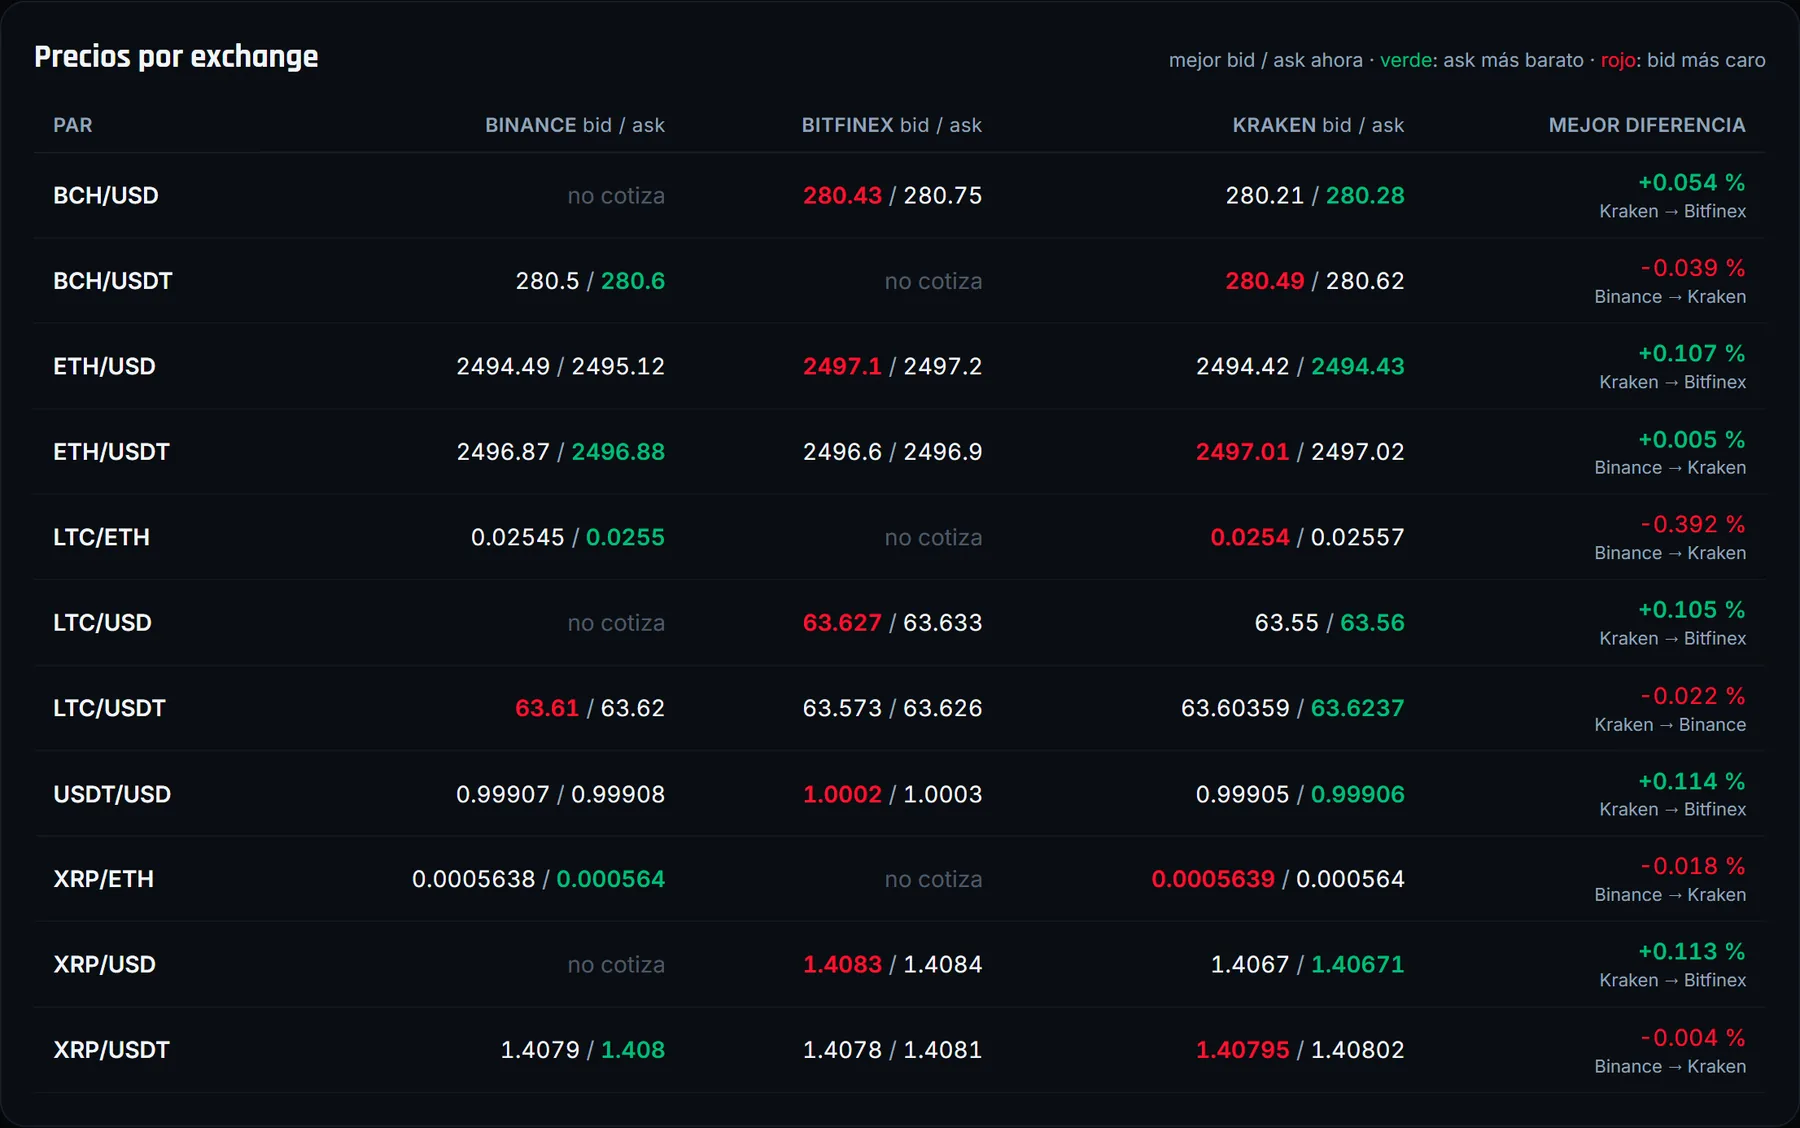
Task: Select the XRP/USDT pair label
Action: pos(112,1050)
